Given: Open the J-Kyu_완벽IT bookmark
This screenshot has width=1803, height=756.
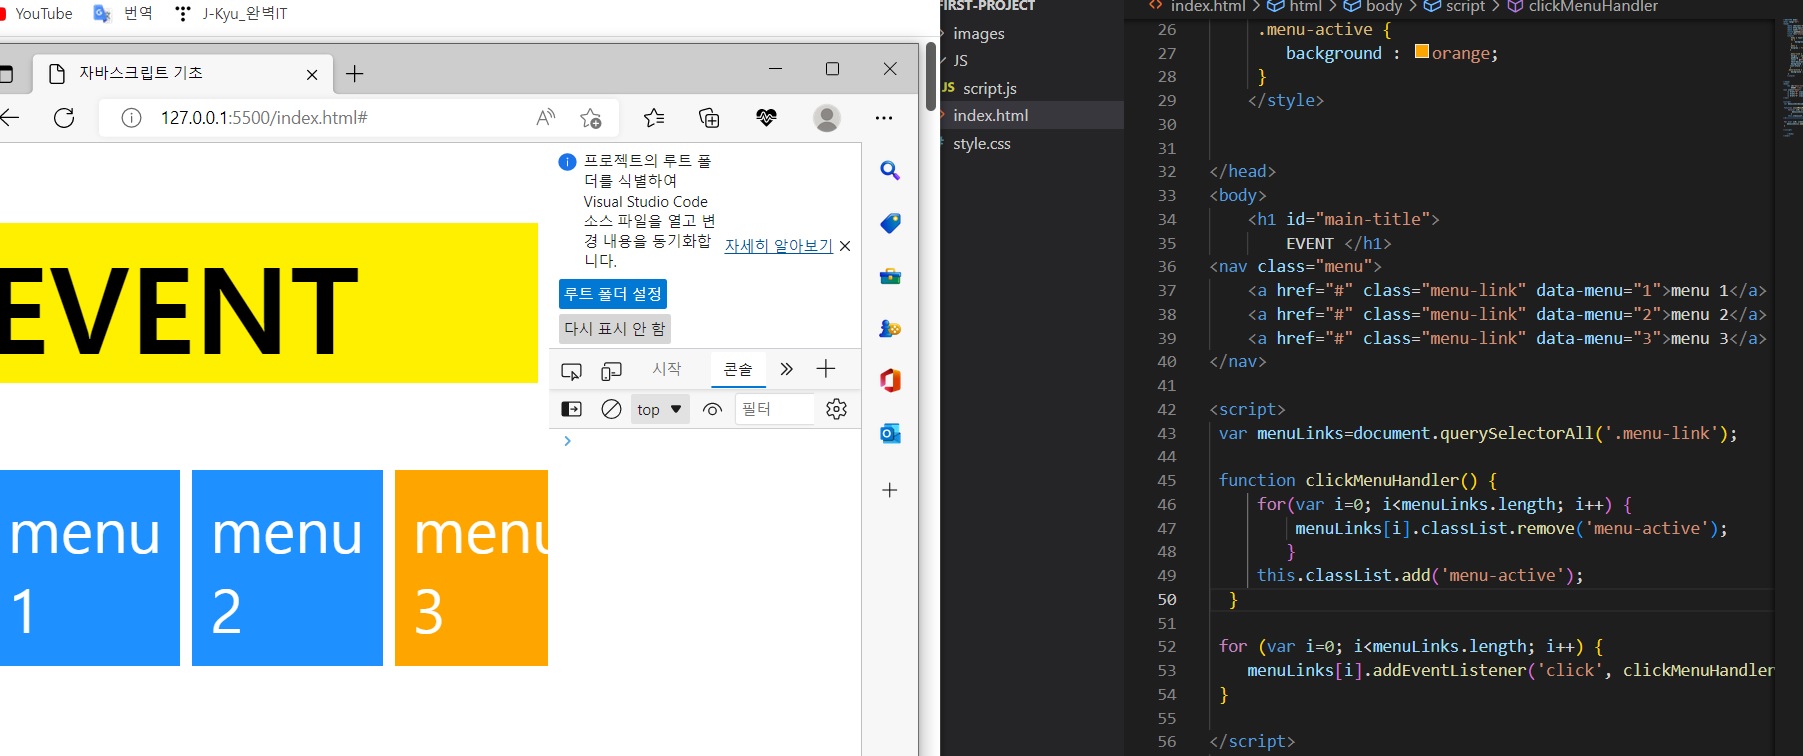Looking at the screenshot, I should pyautogui.click(x=231, y=14).
